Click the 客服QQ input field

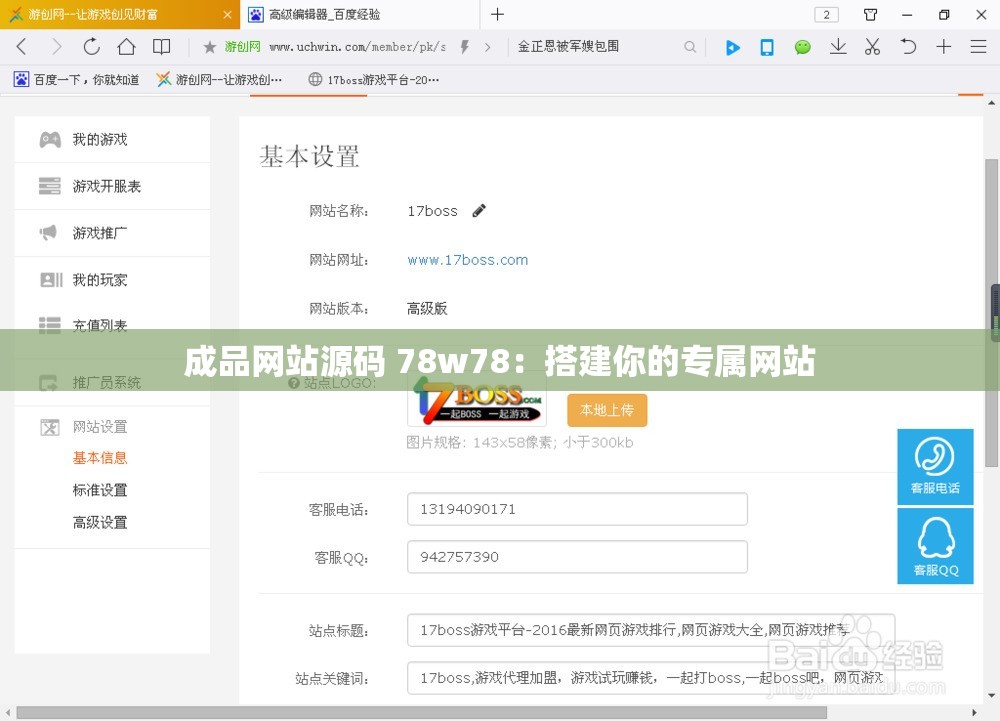pyautogui.click(x=577, y=557)
